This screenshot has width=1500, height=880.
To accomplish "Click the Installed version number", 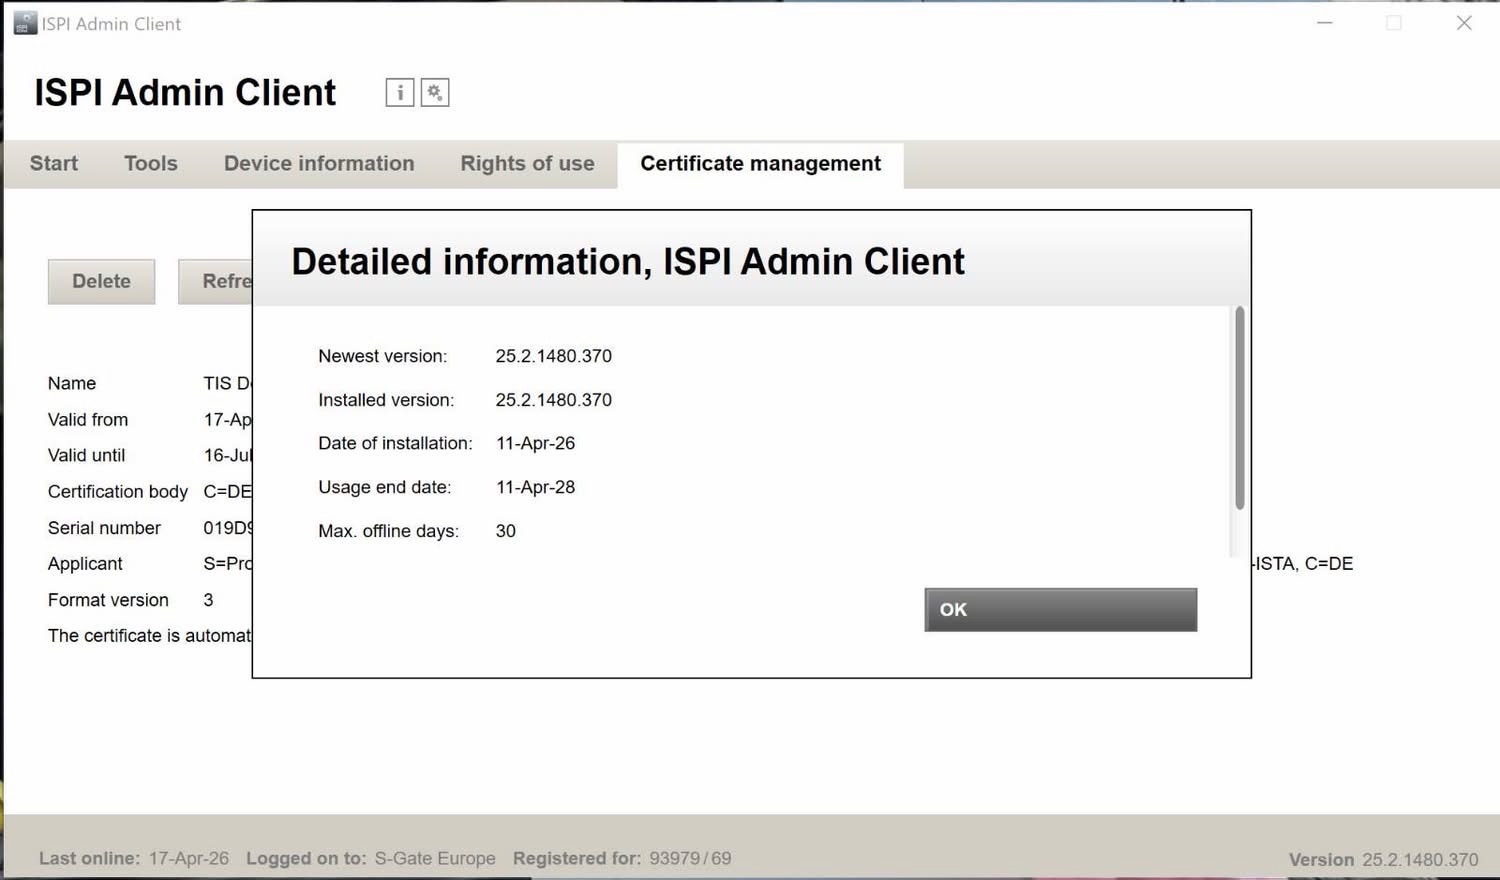I will pos(553,400).
